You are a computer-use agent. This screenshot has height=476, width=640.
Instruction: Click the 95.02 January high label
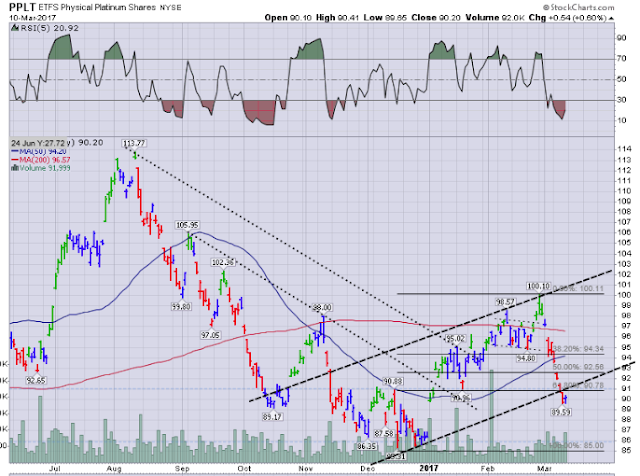click(x=455, y=338)
